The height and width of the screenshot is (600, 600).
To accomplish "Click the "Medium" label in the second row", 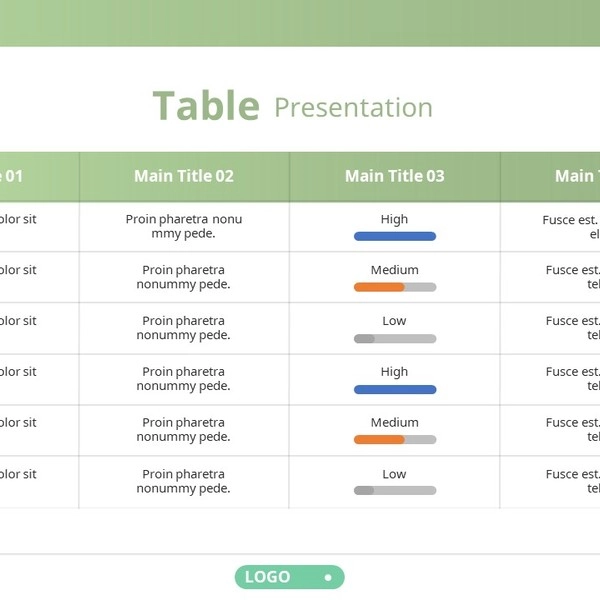I will 394,270.
